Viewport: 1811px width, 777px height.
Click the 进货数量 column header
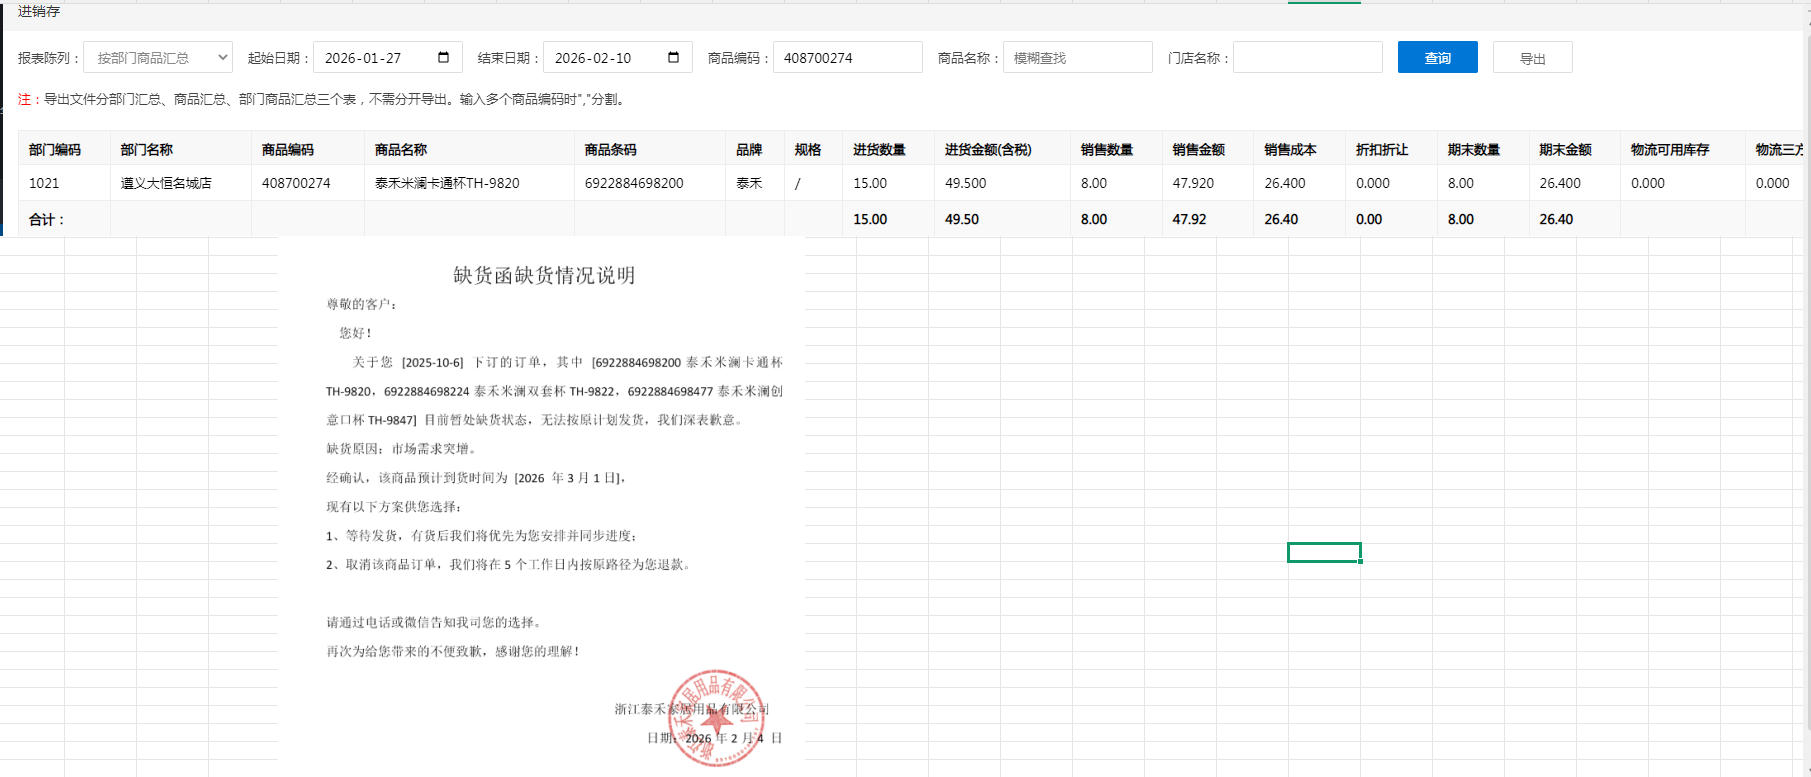879,149
